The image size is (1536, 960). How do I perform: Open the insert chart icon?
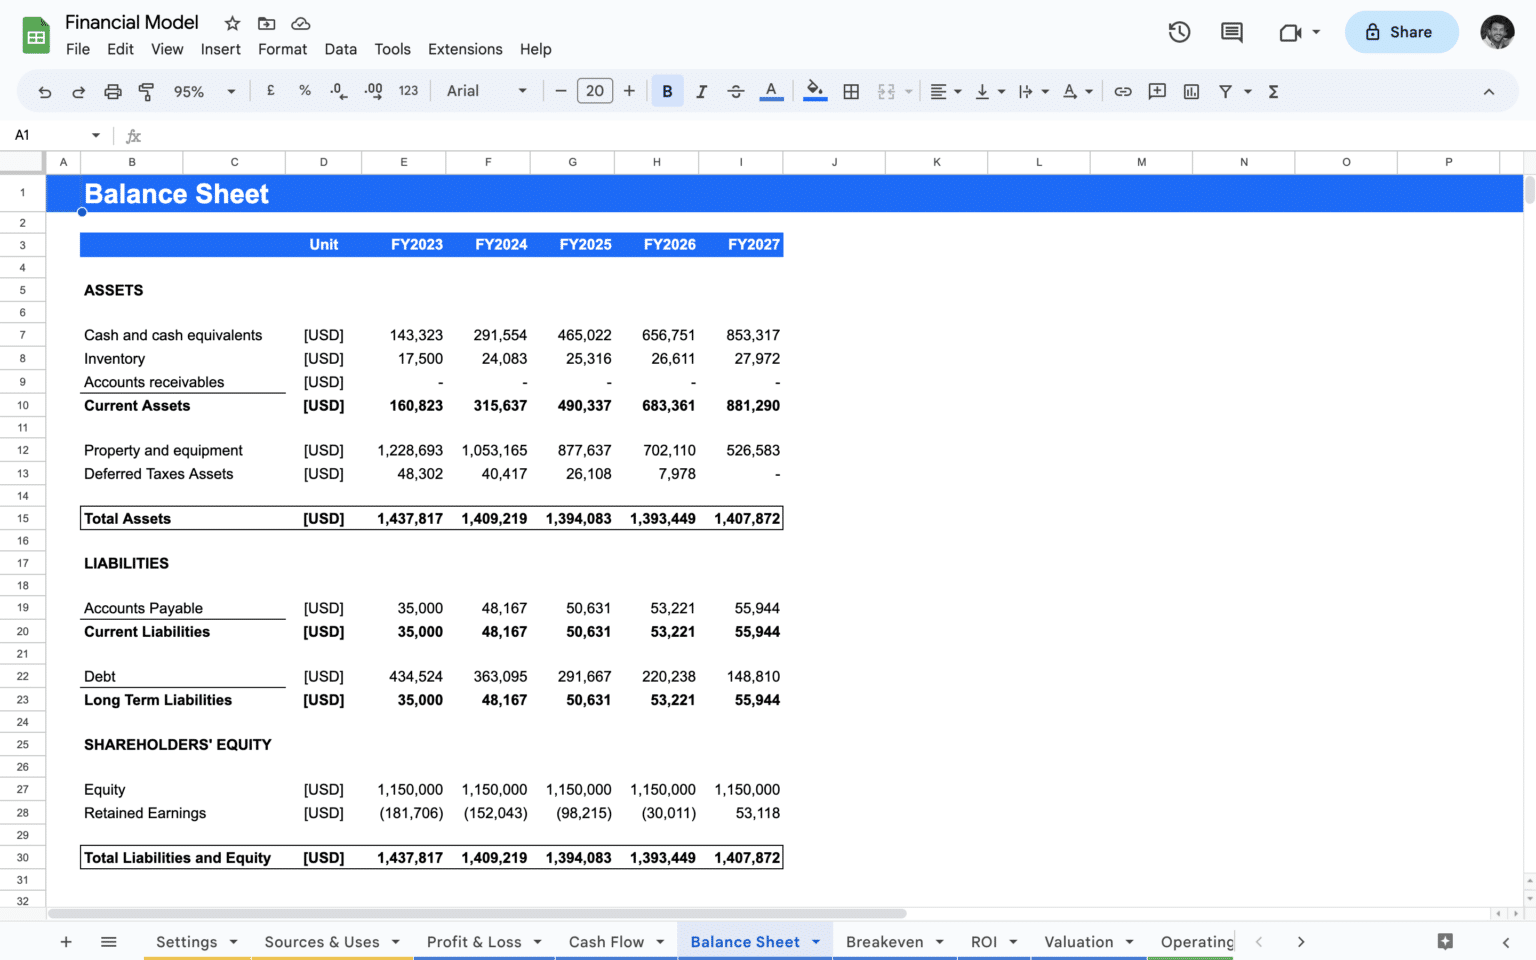point(1190,91)
